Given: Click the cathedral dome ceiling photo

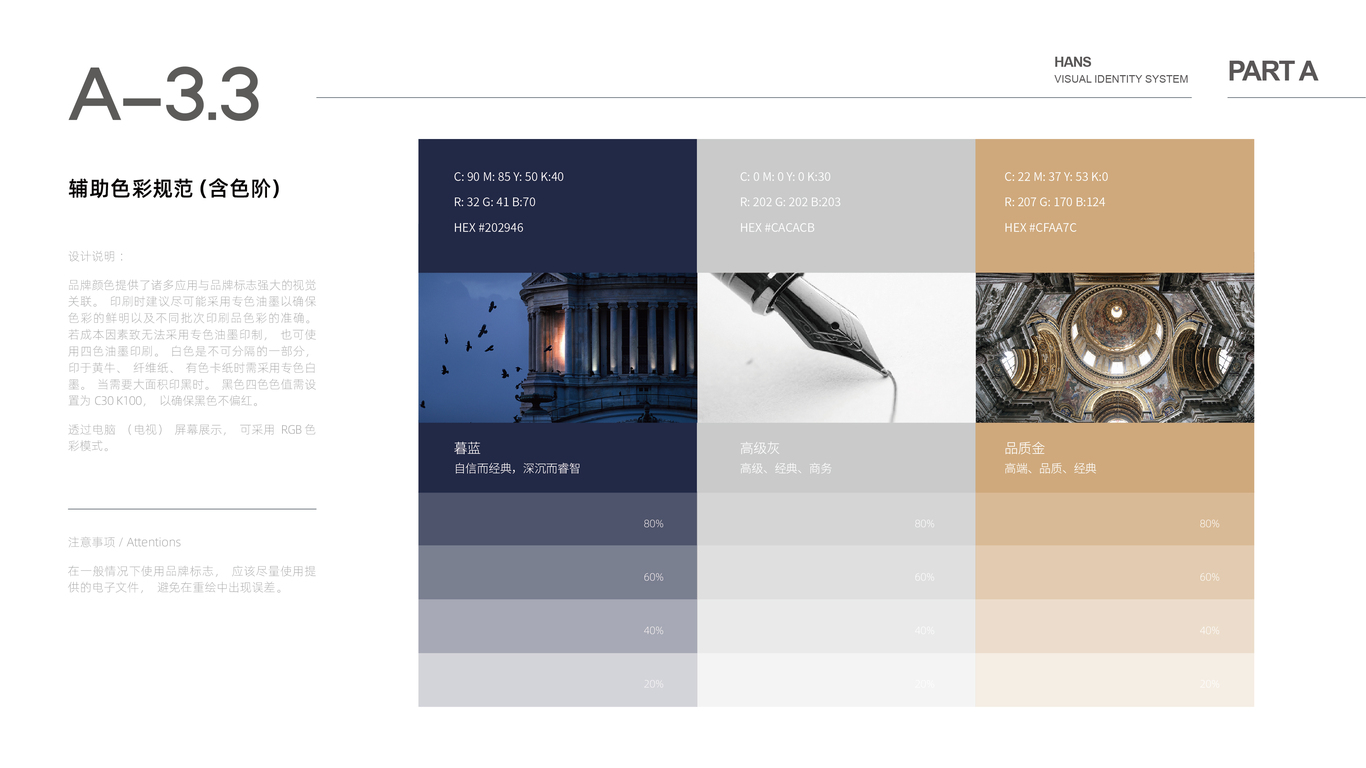Looking at the screenshot, I should (x=1114, y=348).
